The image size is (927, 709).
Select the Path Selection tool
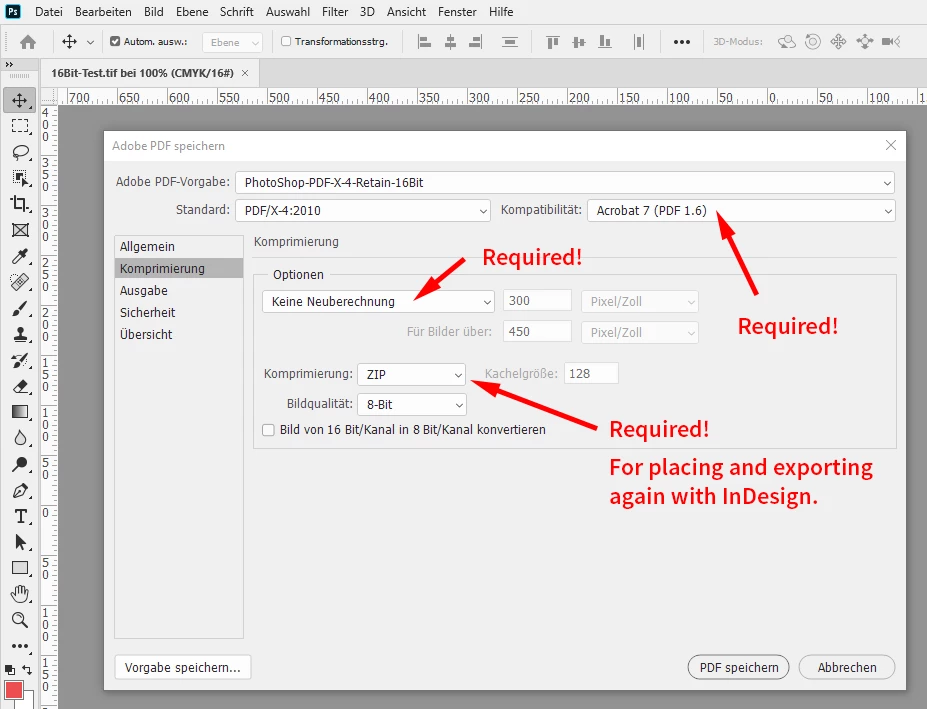coord(20,542)
